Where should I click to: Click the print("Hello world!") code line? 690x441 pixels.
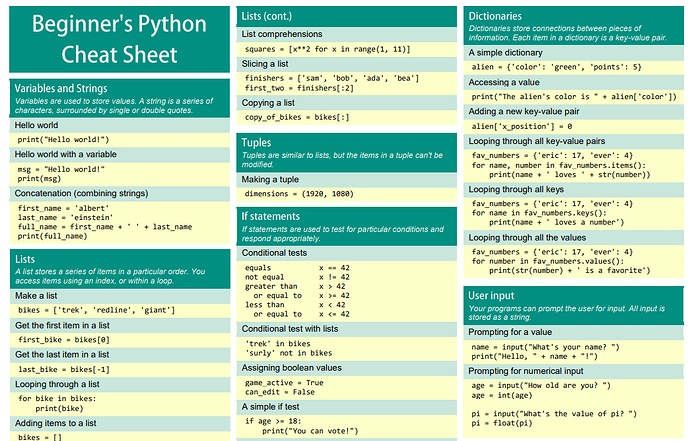(63, 140)
